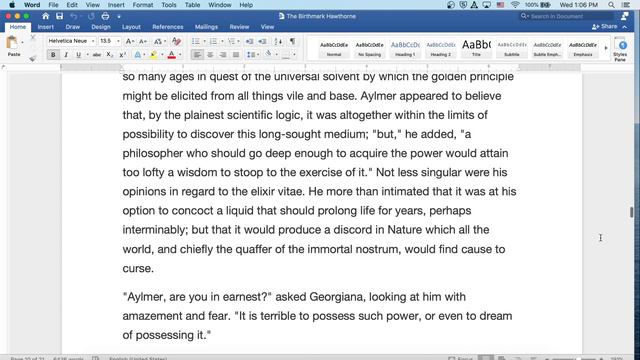Center align the text
This screenshot has height=360, width=640.
(210, 55)
